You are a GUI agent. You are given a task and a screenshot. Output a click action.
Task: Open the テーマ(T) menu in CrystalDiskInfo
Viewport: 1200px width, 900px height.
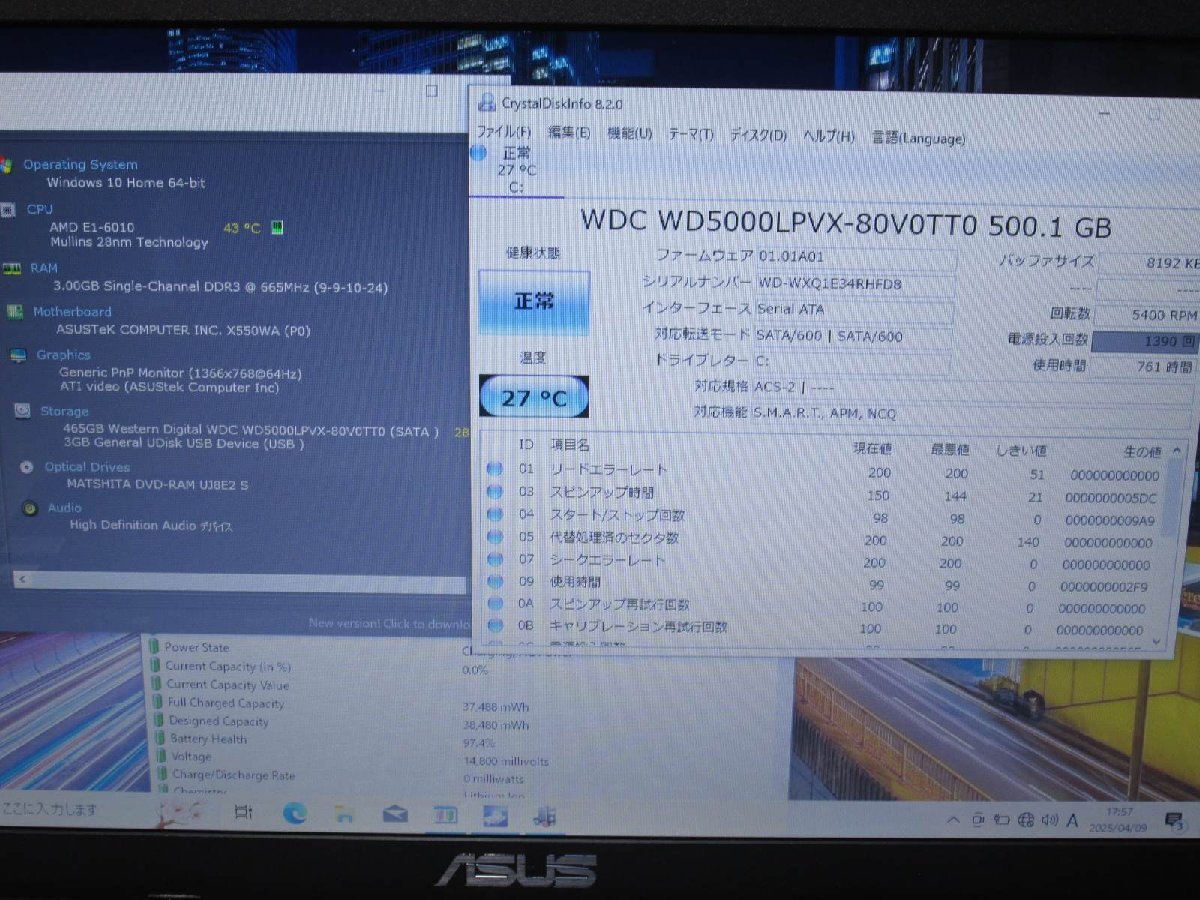click(x=691, y=135)
